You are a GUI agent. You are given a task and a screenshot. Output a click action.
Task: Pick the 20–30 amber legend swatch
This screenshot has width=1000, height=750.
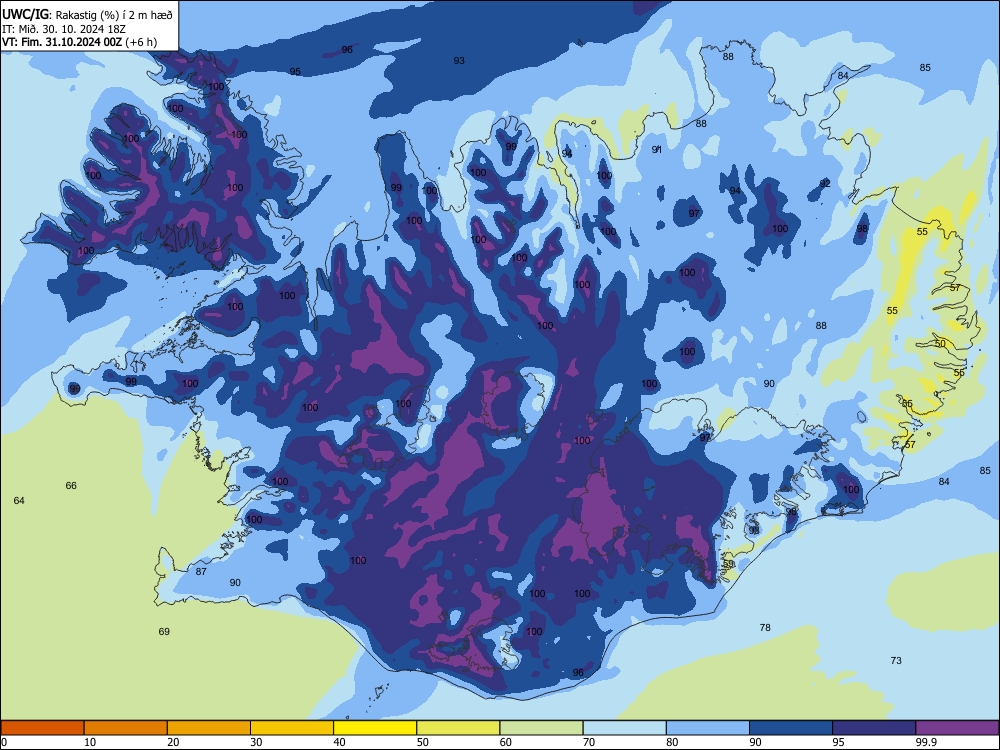tap(209, 728)
